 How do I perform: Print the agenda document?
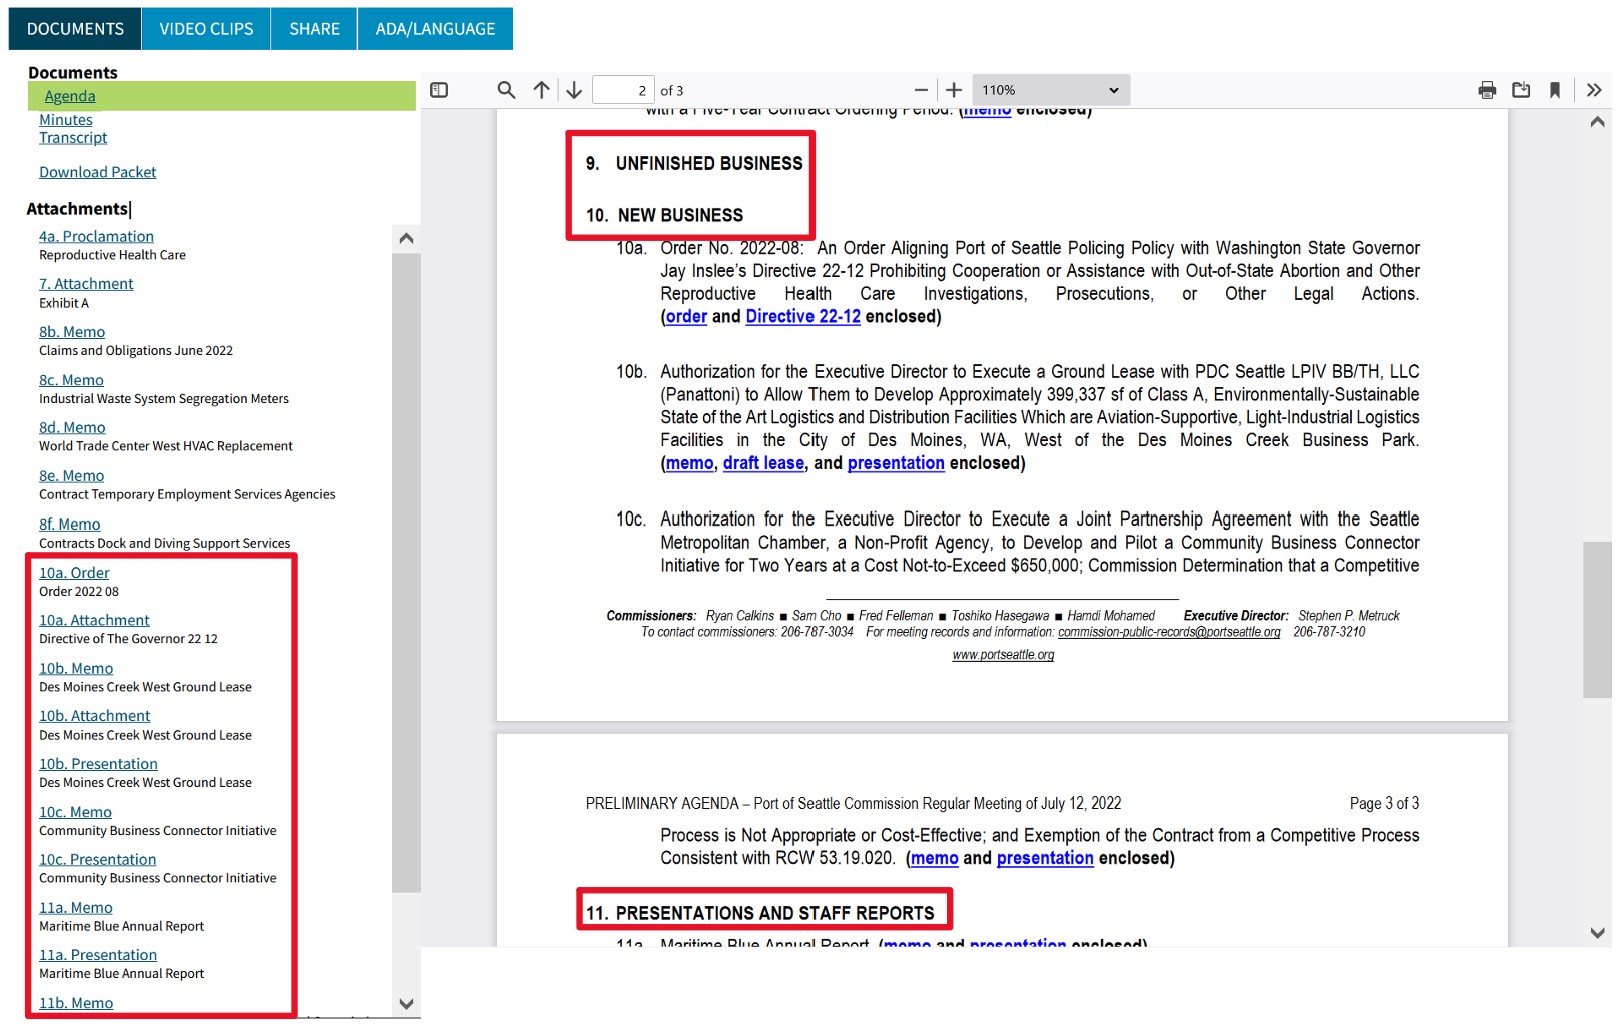pos(1487,90)
